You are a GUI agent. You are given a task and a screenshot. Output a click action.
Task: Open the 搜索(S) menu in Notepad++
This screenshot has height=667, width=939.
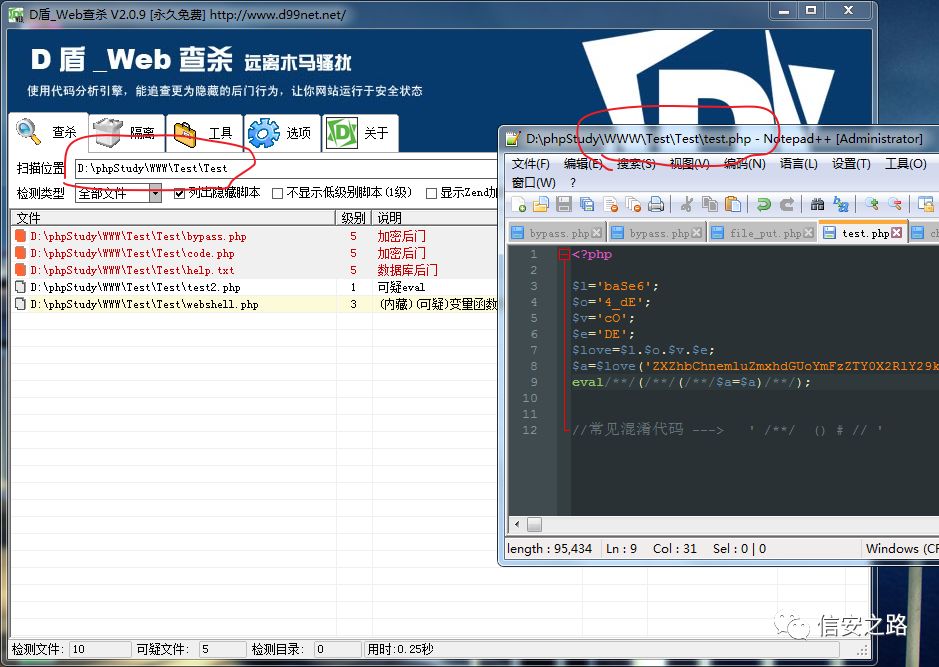click(635, 163)
